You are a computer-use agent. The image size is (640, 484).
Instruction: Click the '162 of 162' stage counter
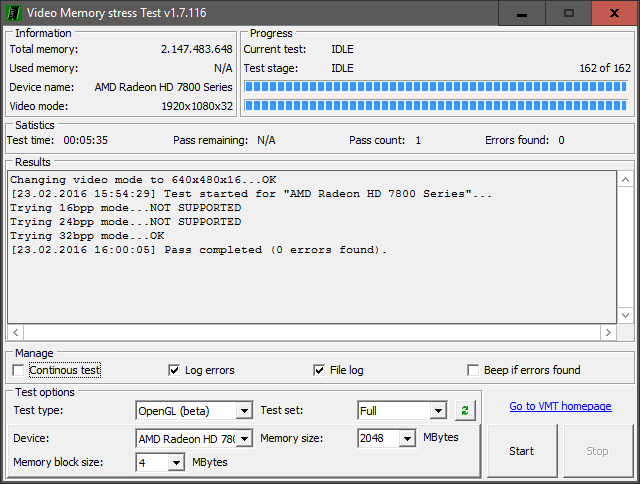click(605, 68)
